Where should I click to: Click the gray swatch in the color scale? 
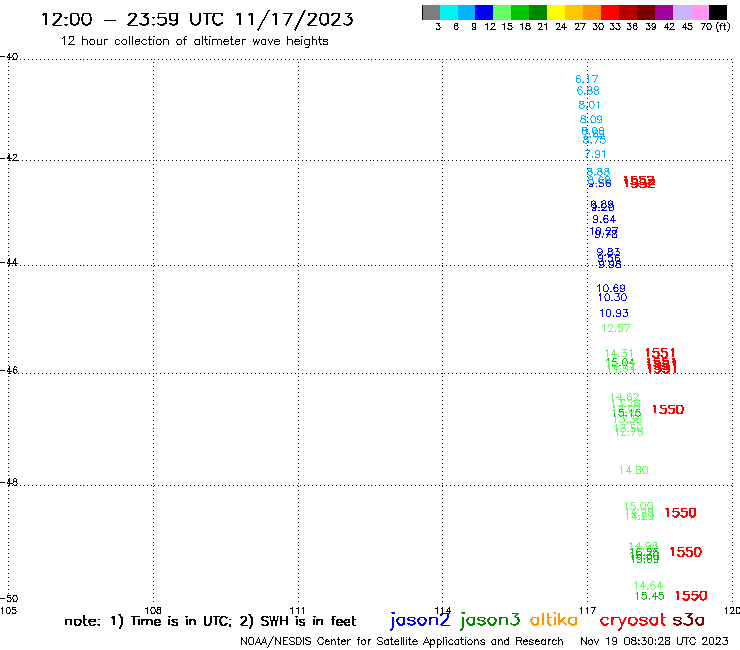coord(431,12)
